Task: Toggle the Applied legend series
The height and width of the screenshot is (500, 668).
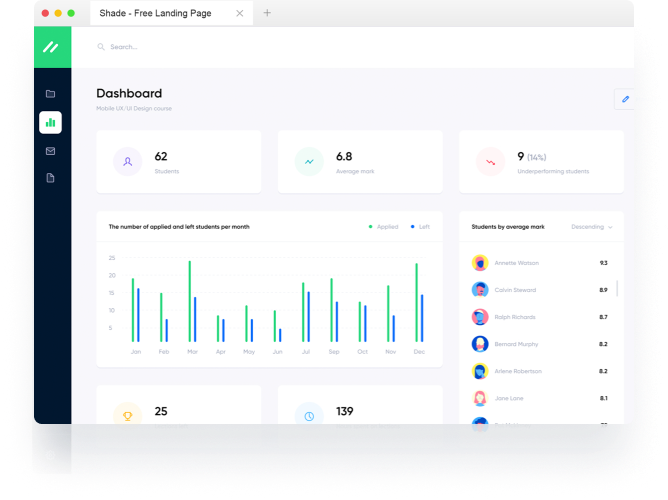Action: 383,227
